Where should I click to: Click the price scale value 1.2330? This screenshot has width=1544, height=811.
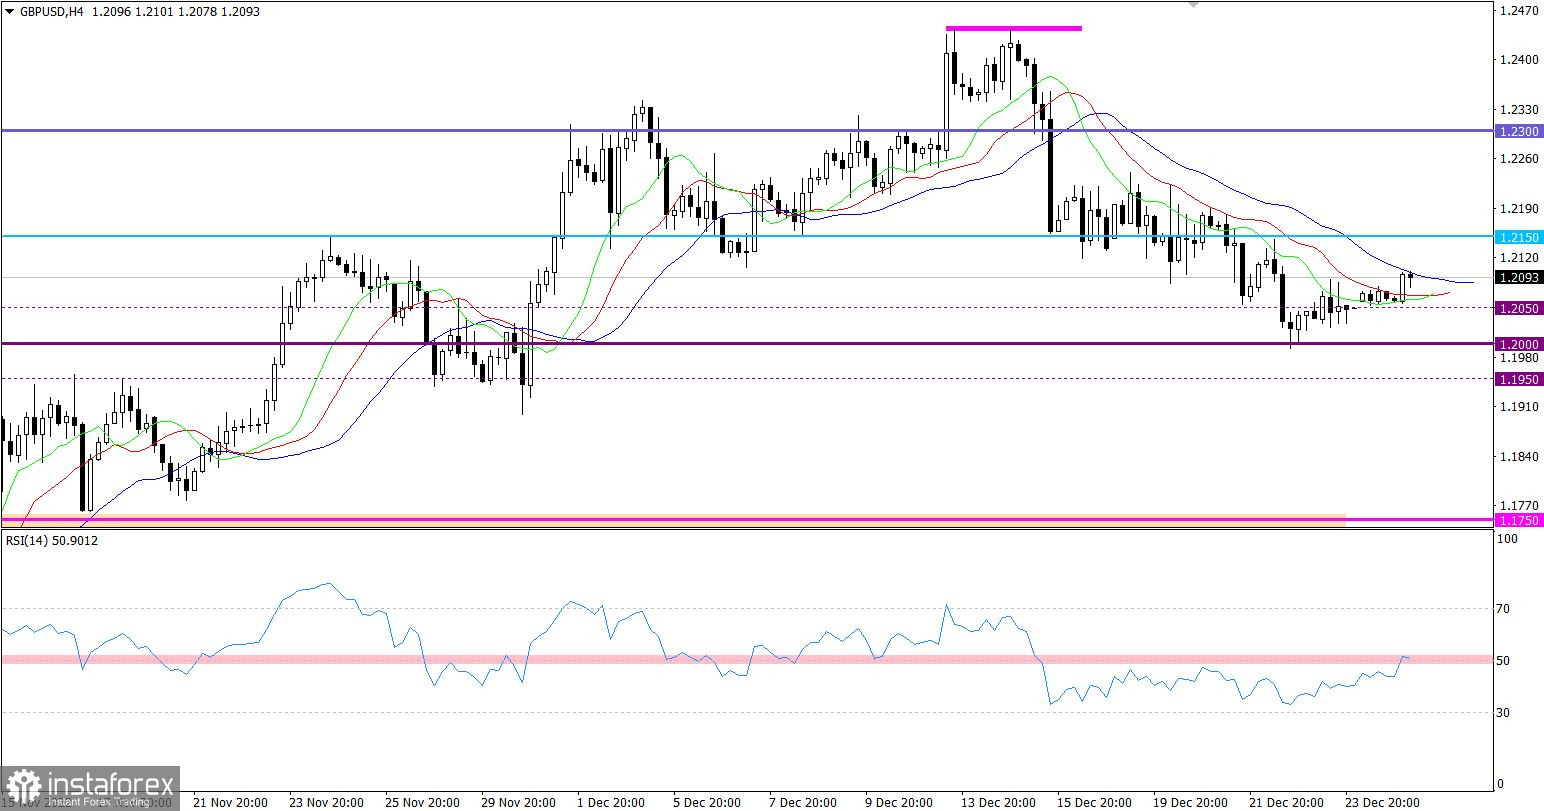[x=1519, y=109]
